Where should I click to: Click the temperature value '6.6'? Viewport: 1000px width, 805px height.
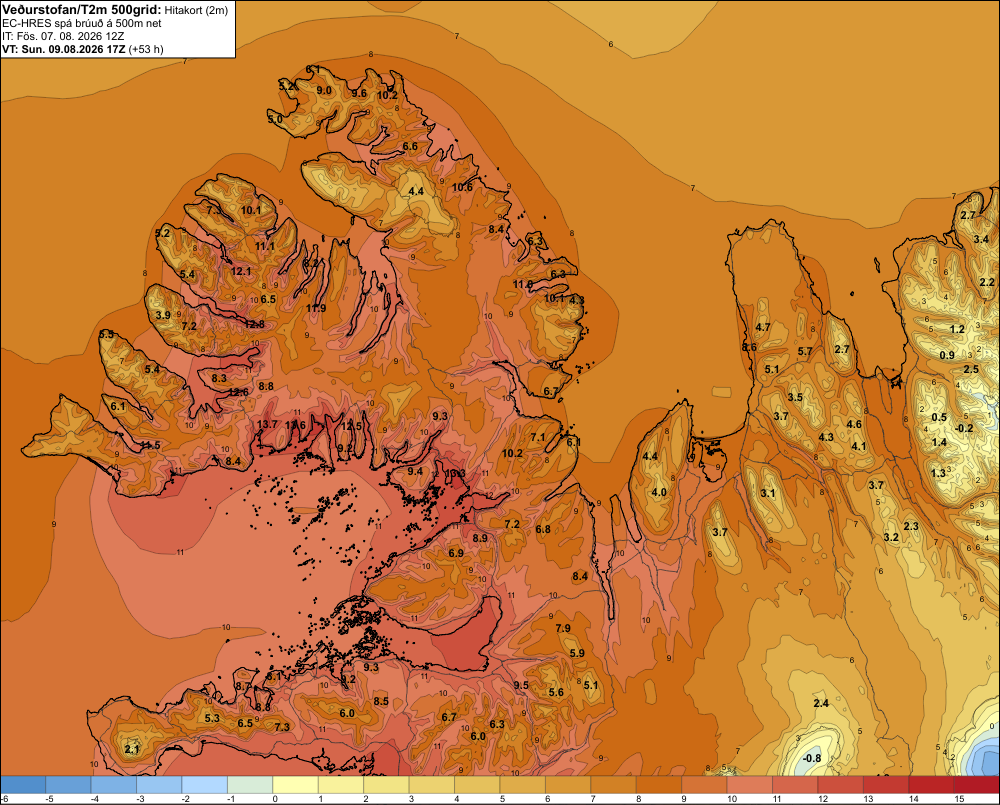[410, 146]
